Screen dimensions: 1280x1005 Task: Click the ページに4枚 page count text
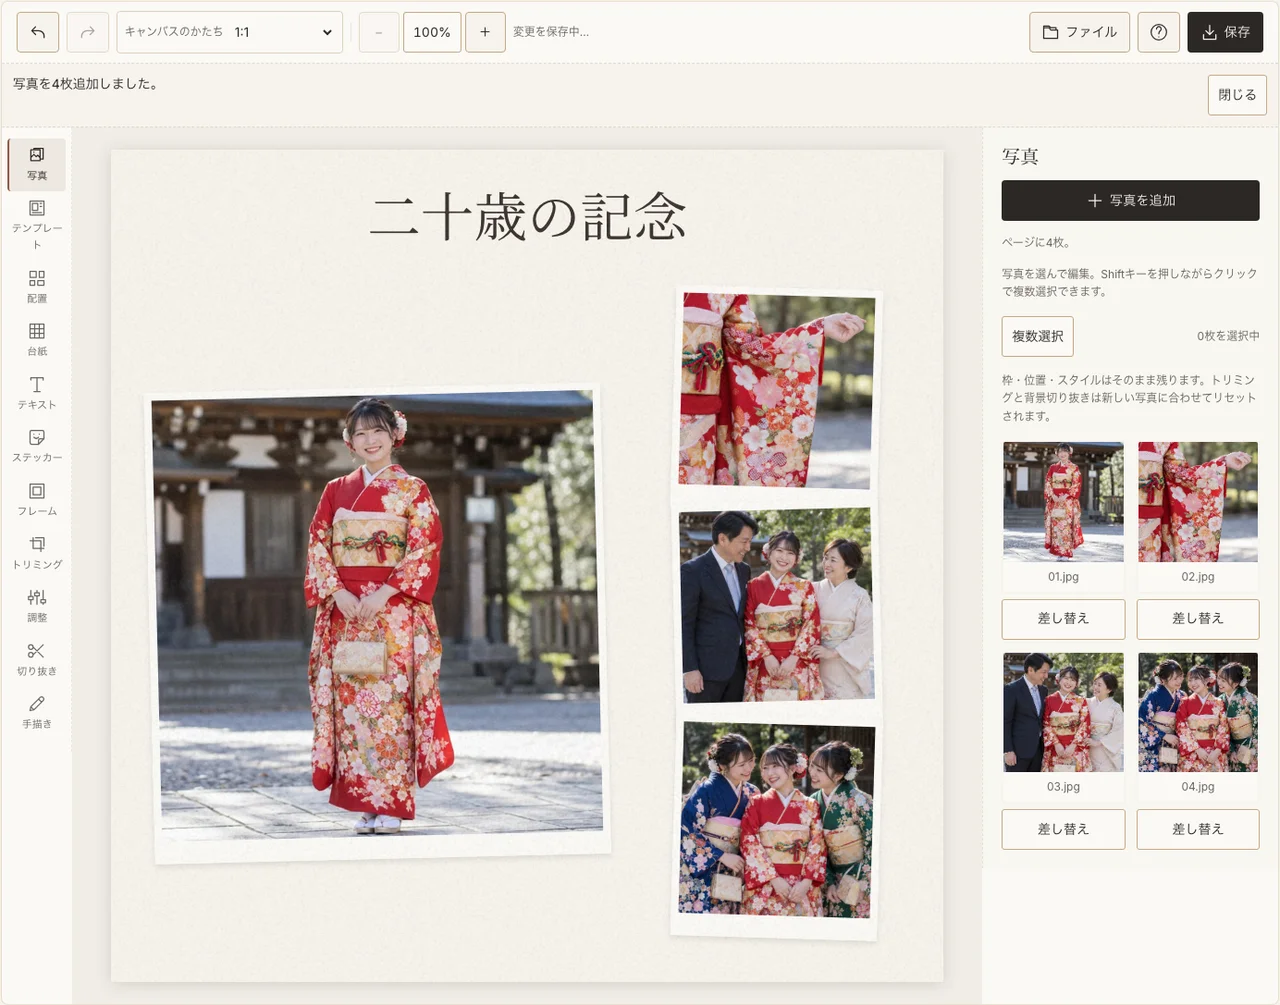tap(1036, 242)
